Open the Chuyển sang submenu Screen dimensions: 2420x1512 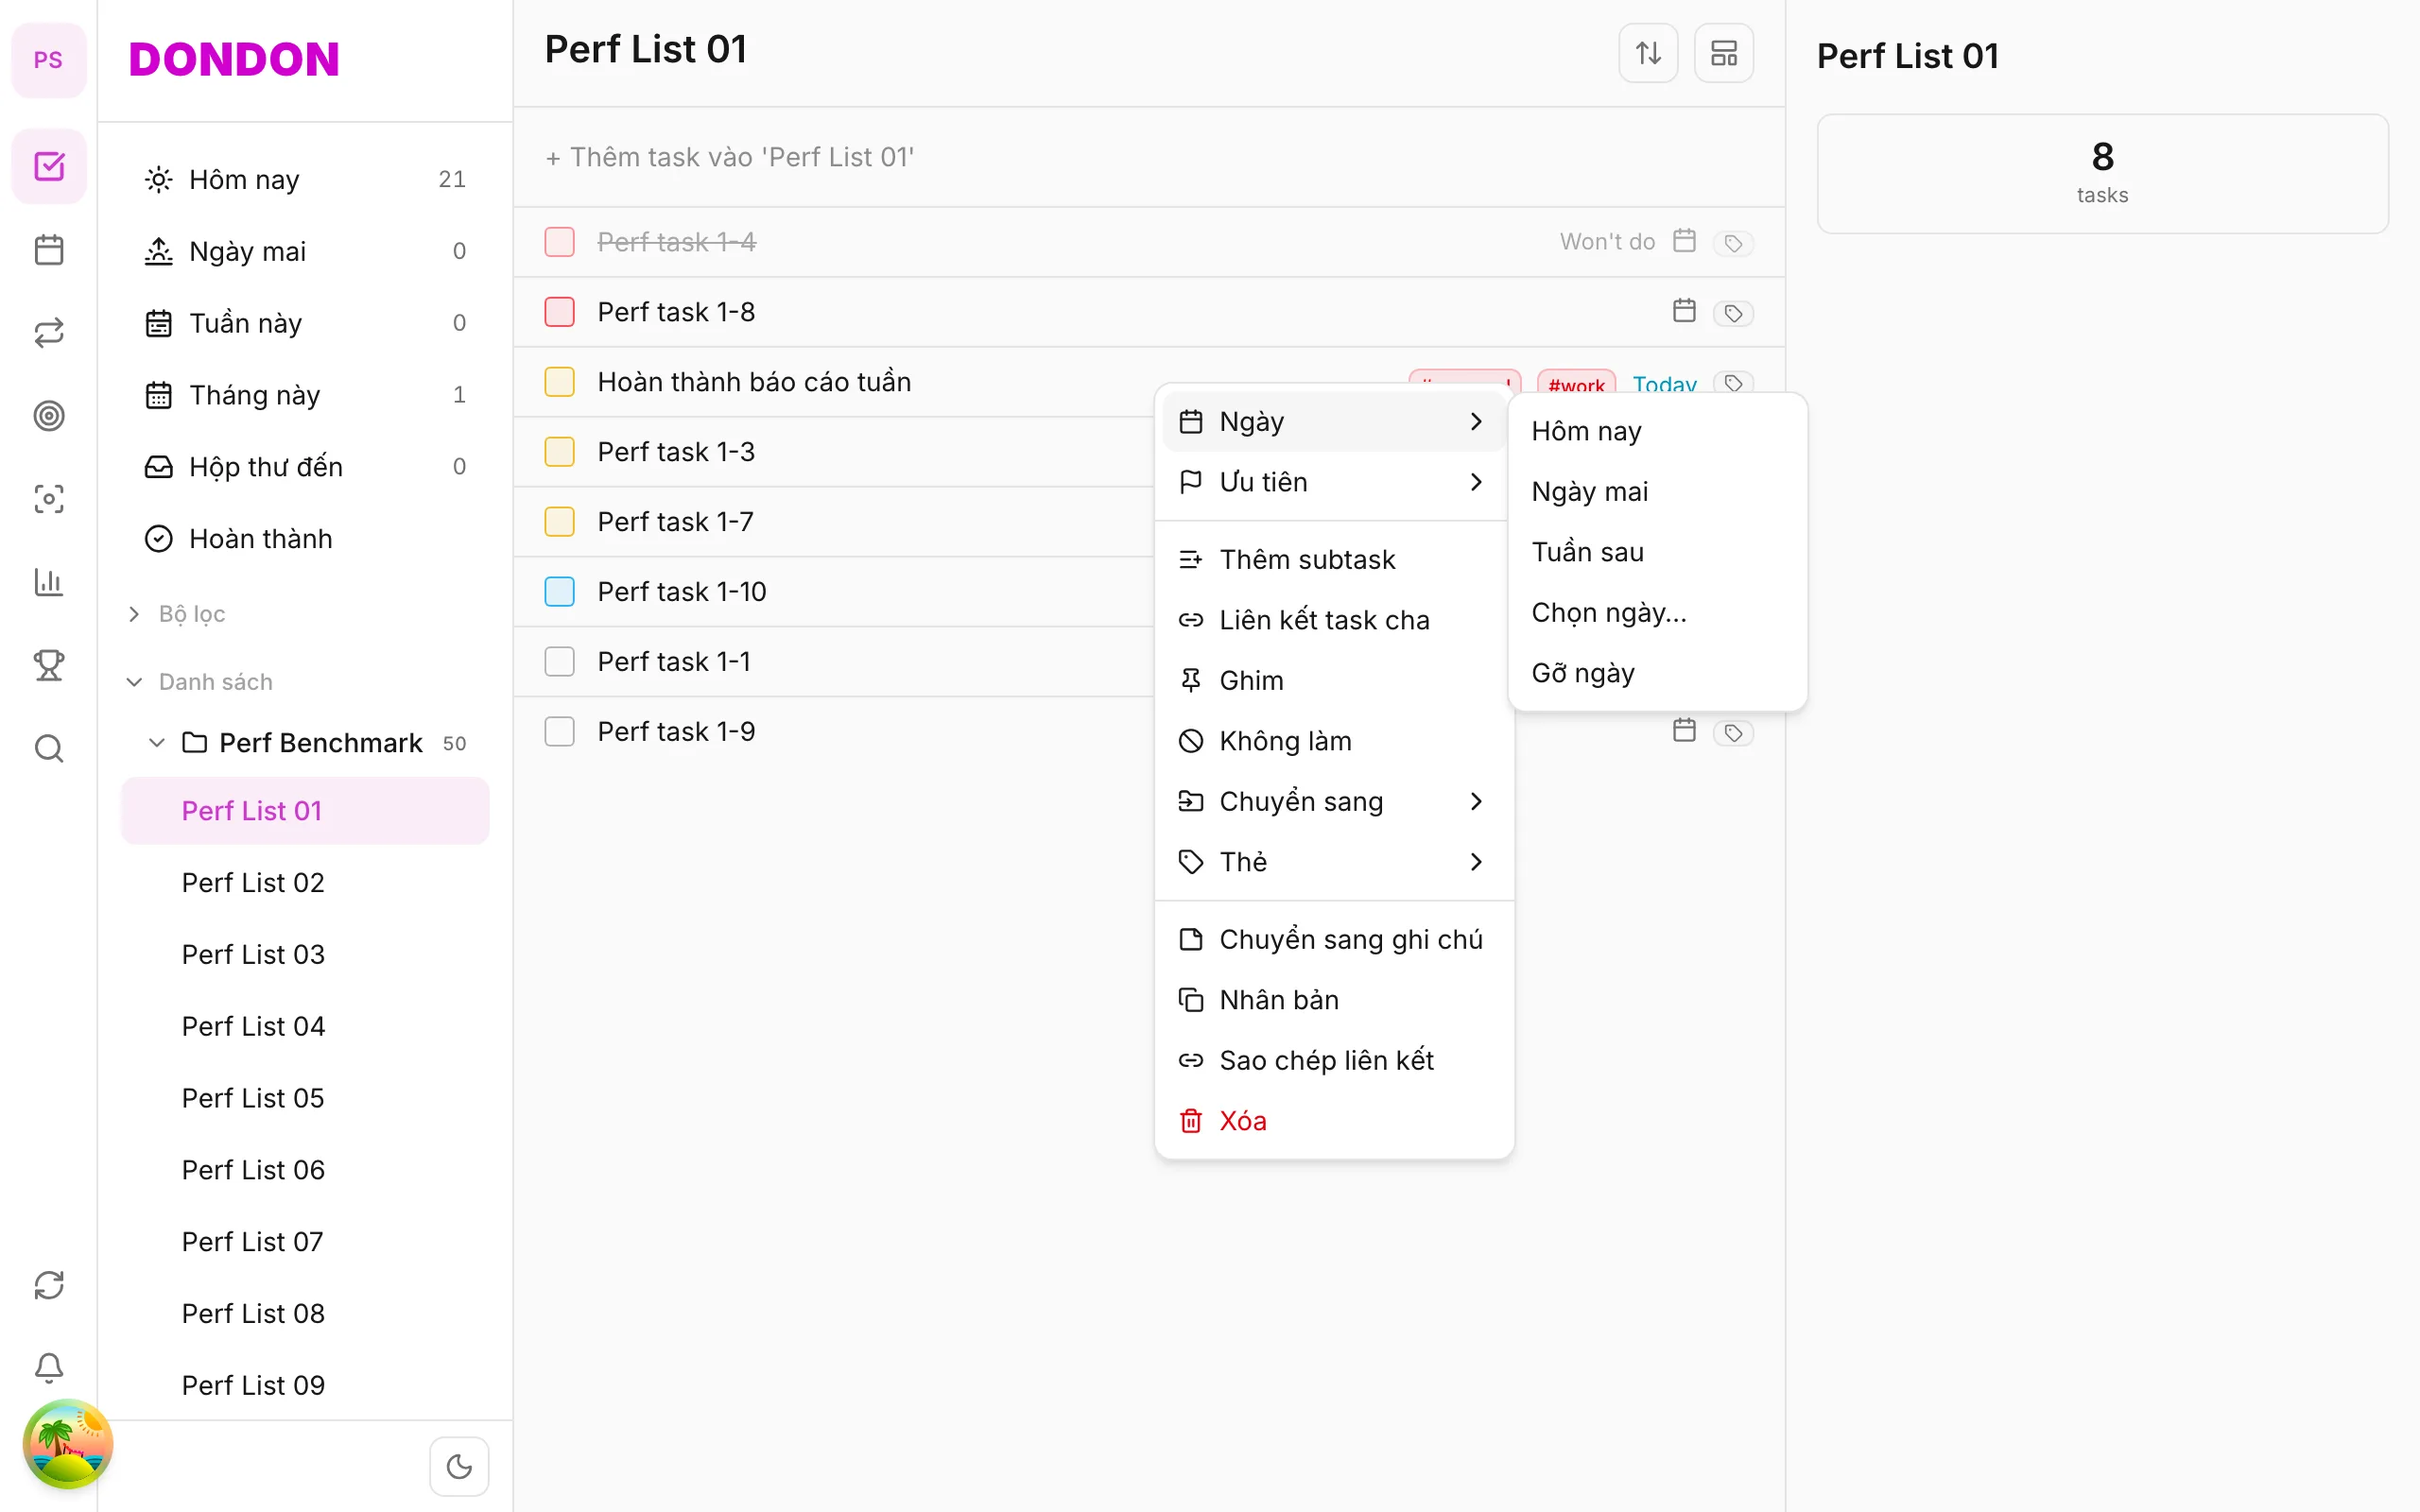tap(1333, 802)
